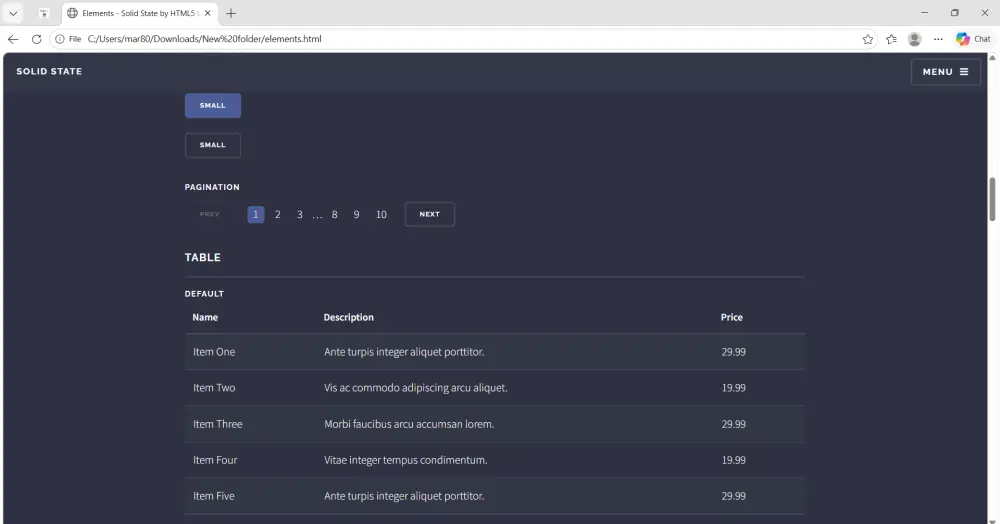Select the Elements - Solid State browser tab
The width and height of the screenshot is (1000, 524).
pyautogui.click(x=140, y=13)
